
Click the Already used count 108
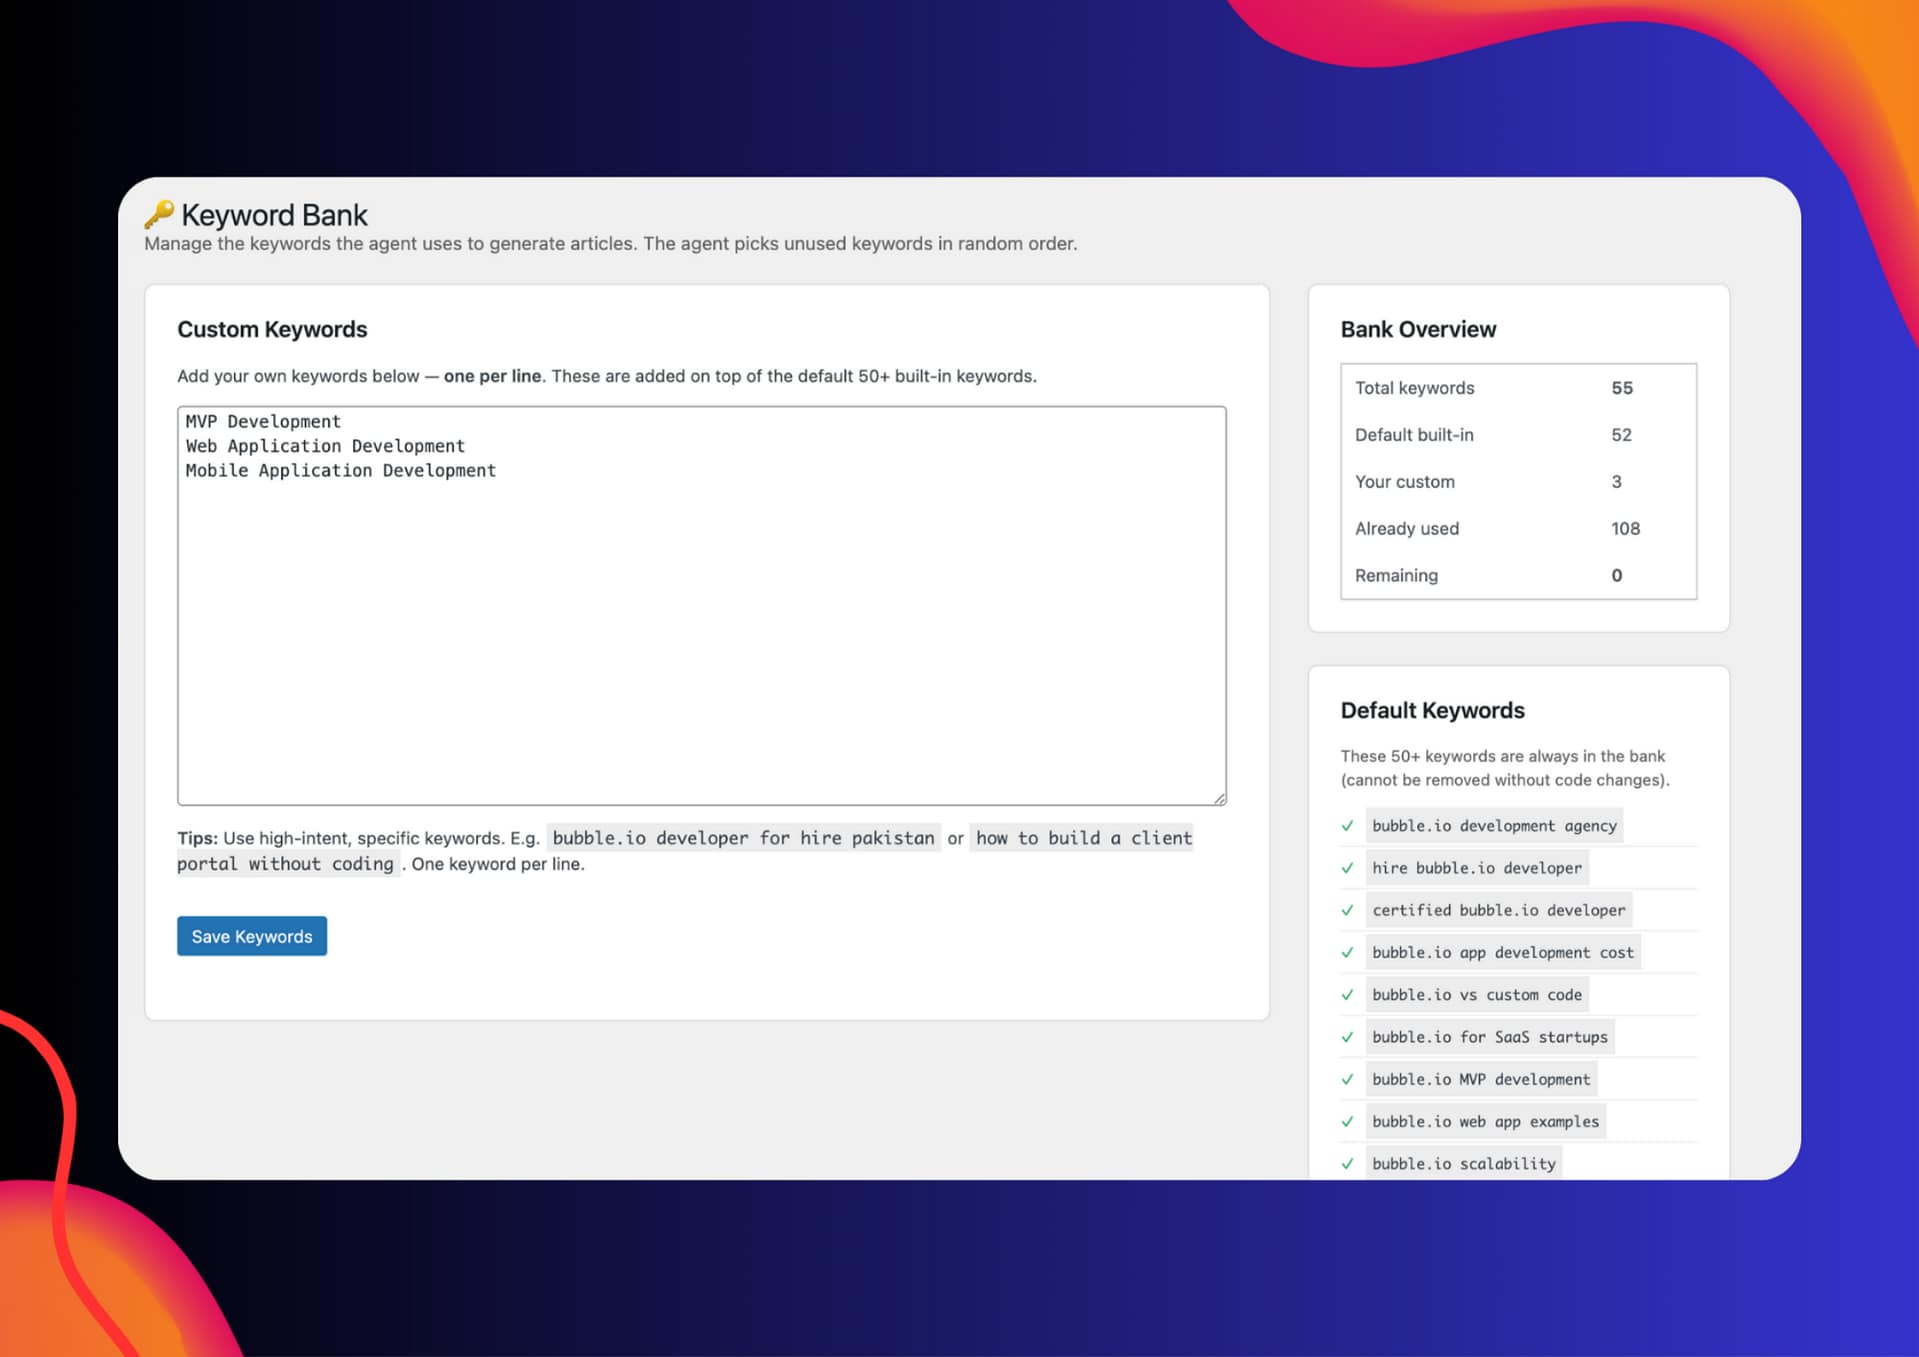point(1625,529)
